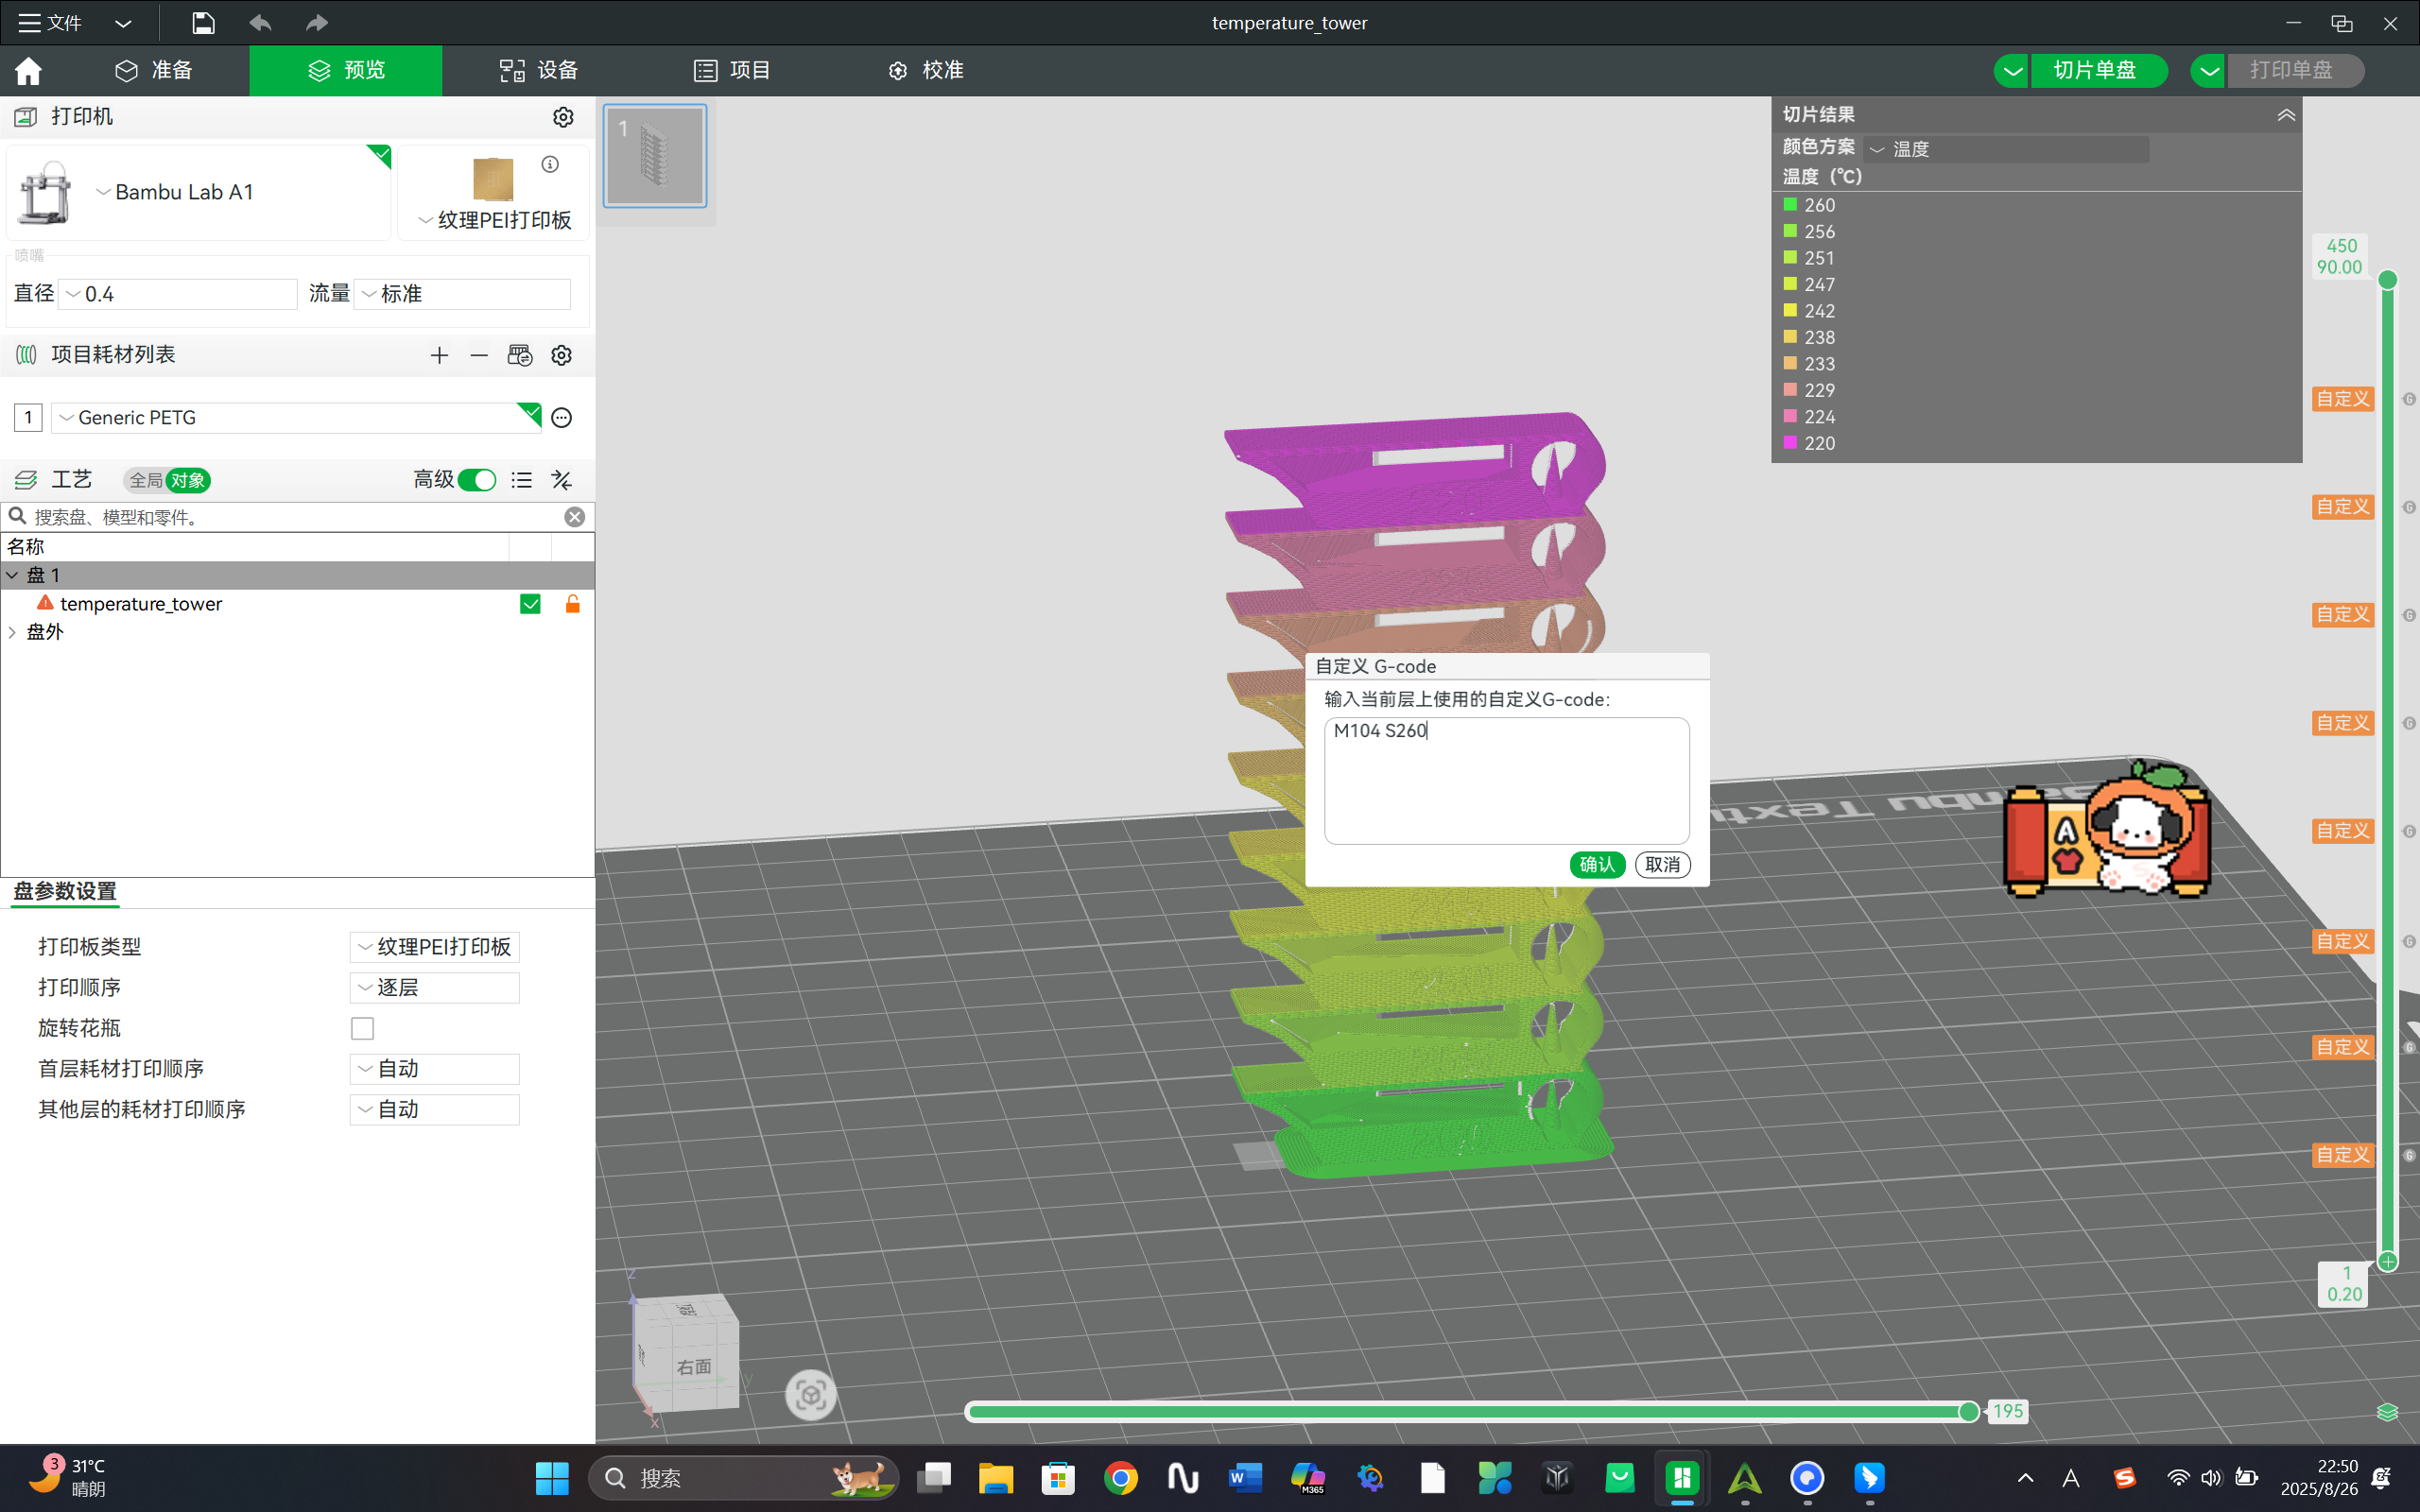Open the Bambu Lab A1 printer dropdown
Viewport: 2420px width, 1512px height.
184,192
